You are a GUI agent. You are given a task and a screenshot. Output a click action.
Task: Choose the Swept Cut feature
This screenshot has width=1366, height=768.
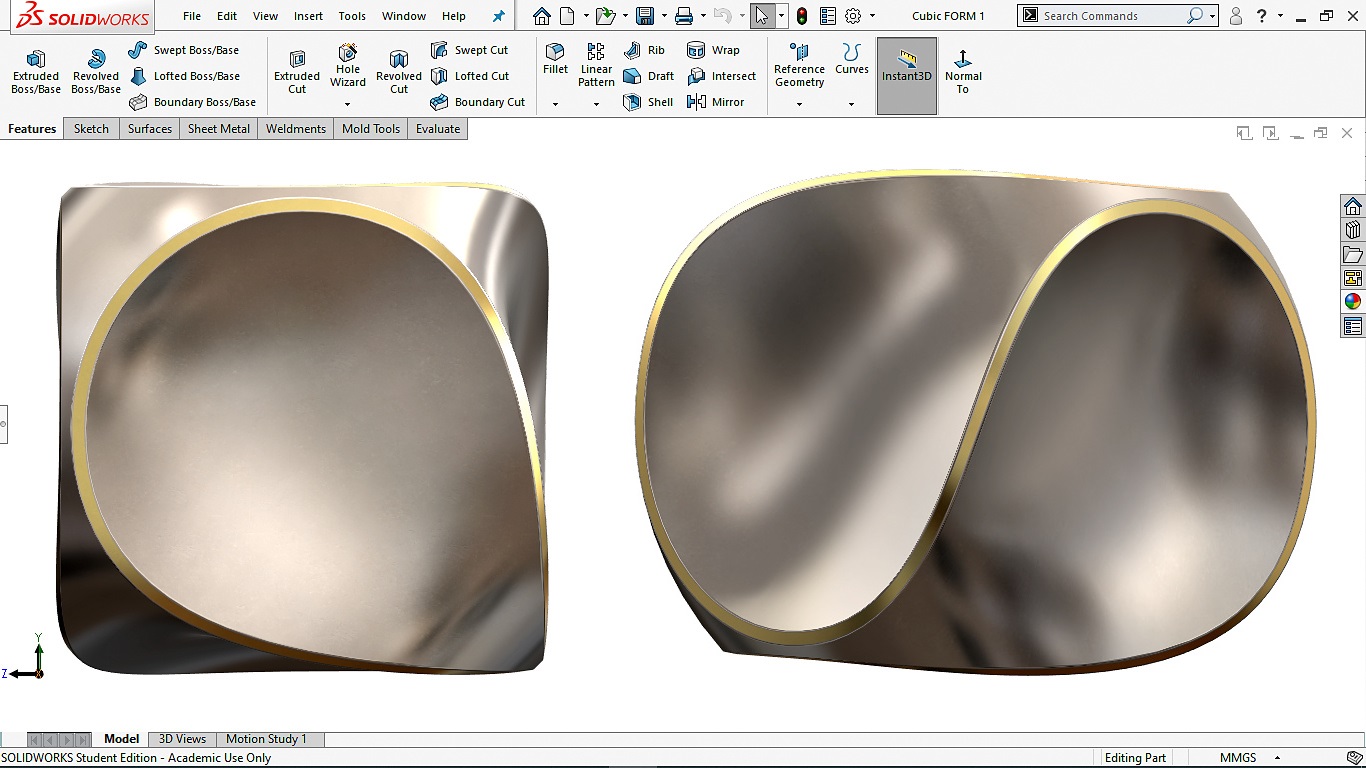coord(469,50)
